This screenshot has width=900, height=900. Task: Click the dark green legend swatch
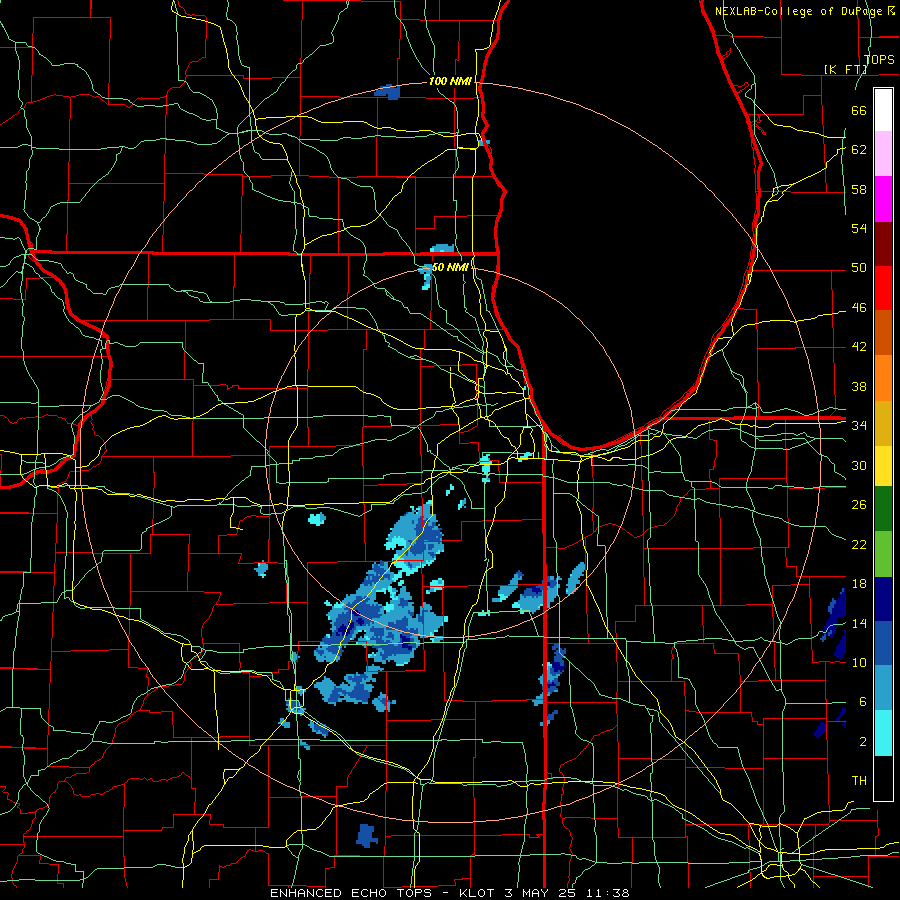coord(883,509)
